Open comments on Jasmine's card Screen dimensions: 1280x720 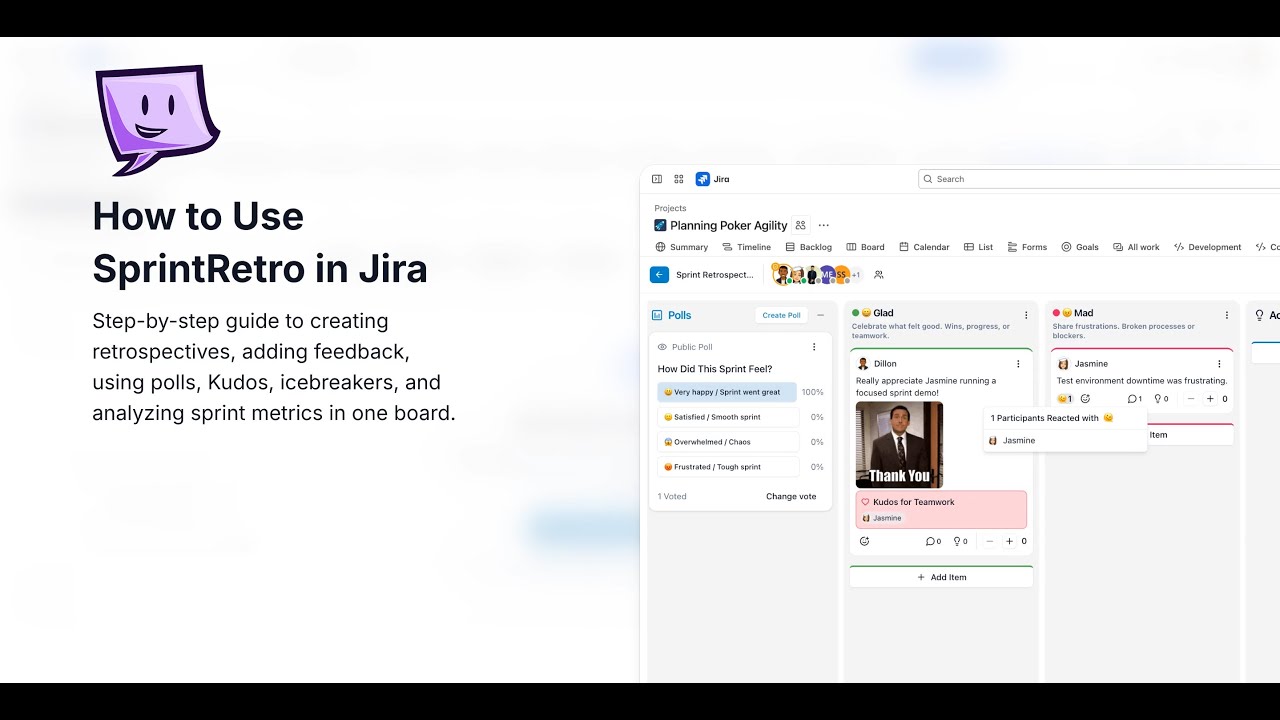(1134, 399)
